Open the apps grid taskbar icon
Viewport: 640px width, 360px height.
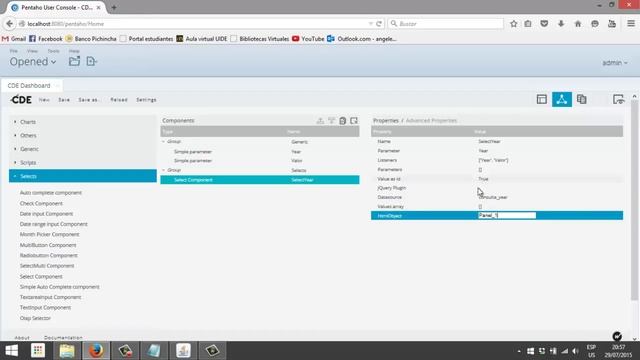click(x=38, y=351)
